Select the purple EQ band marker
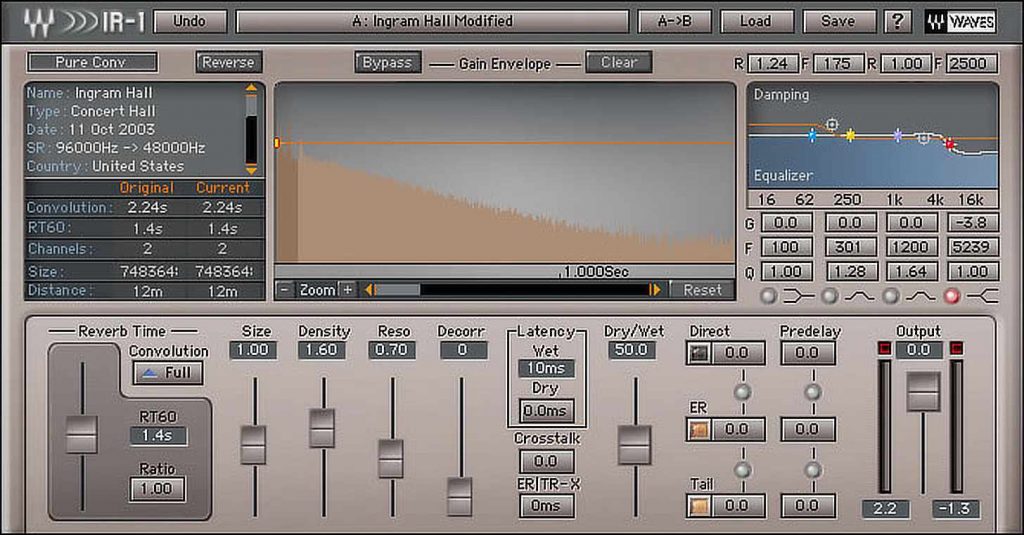Viewport: 1024px width, 535px height. click(898, 135)
